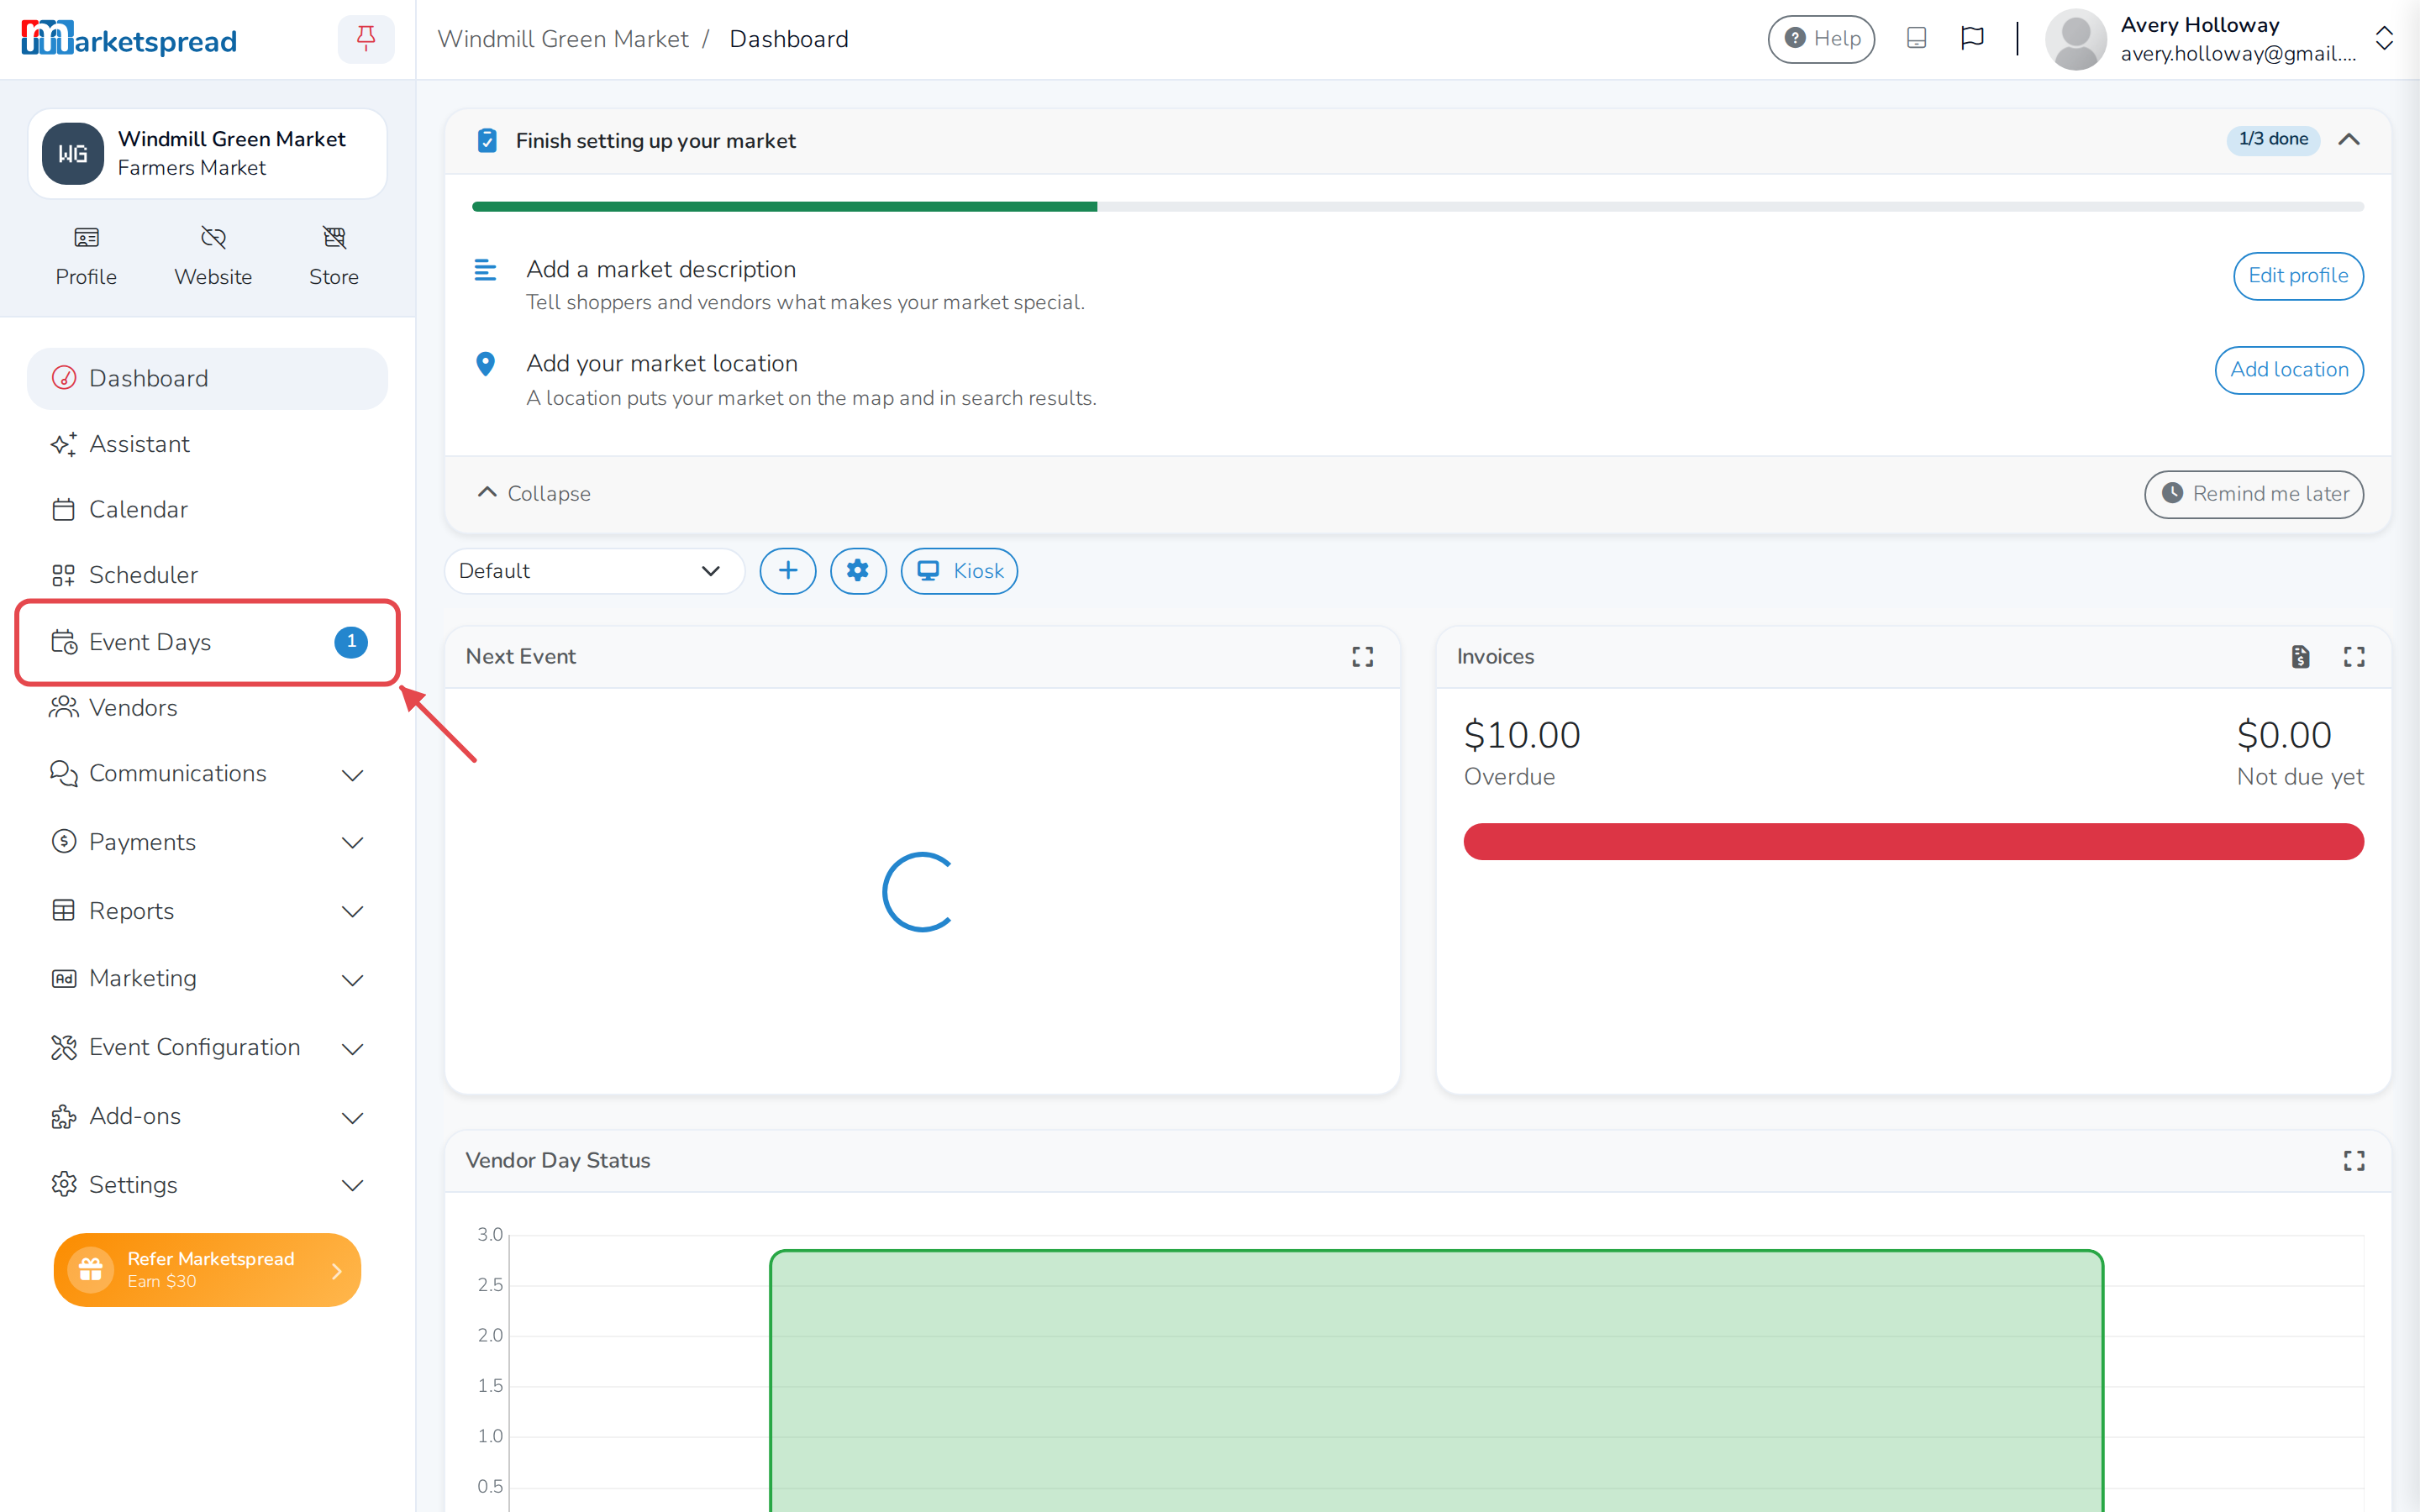Click the red overdue invoices bar
Image resolution: width=2420 pixels, height=1512 pixels.
pyautogui.click(x=1913, y=841)
